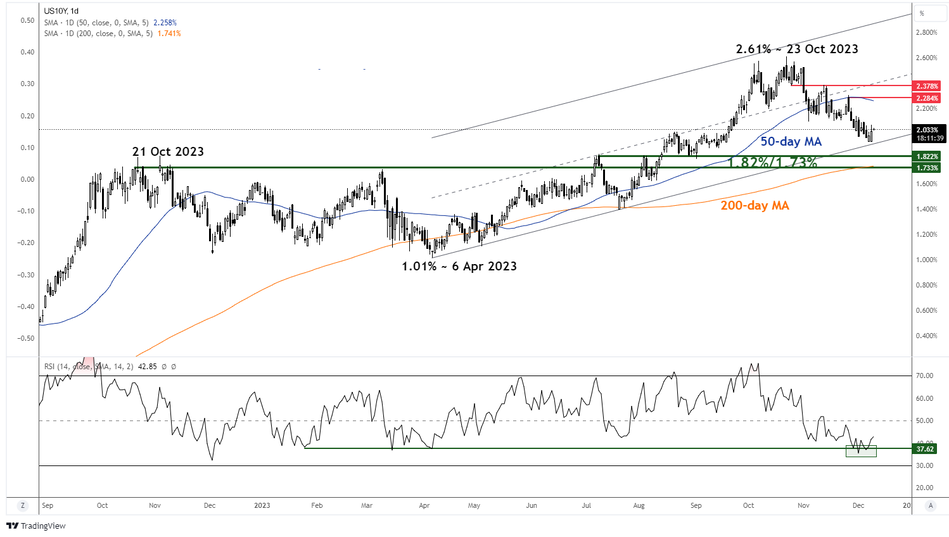
Task: Click the green 37.62 RSI level label
Action: pos(925,449)
